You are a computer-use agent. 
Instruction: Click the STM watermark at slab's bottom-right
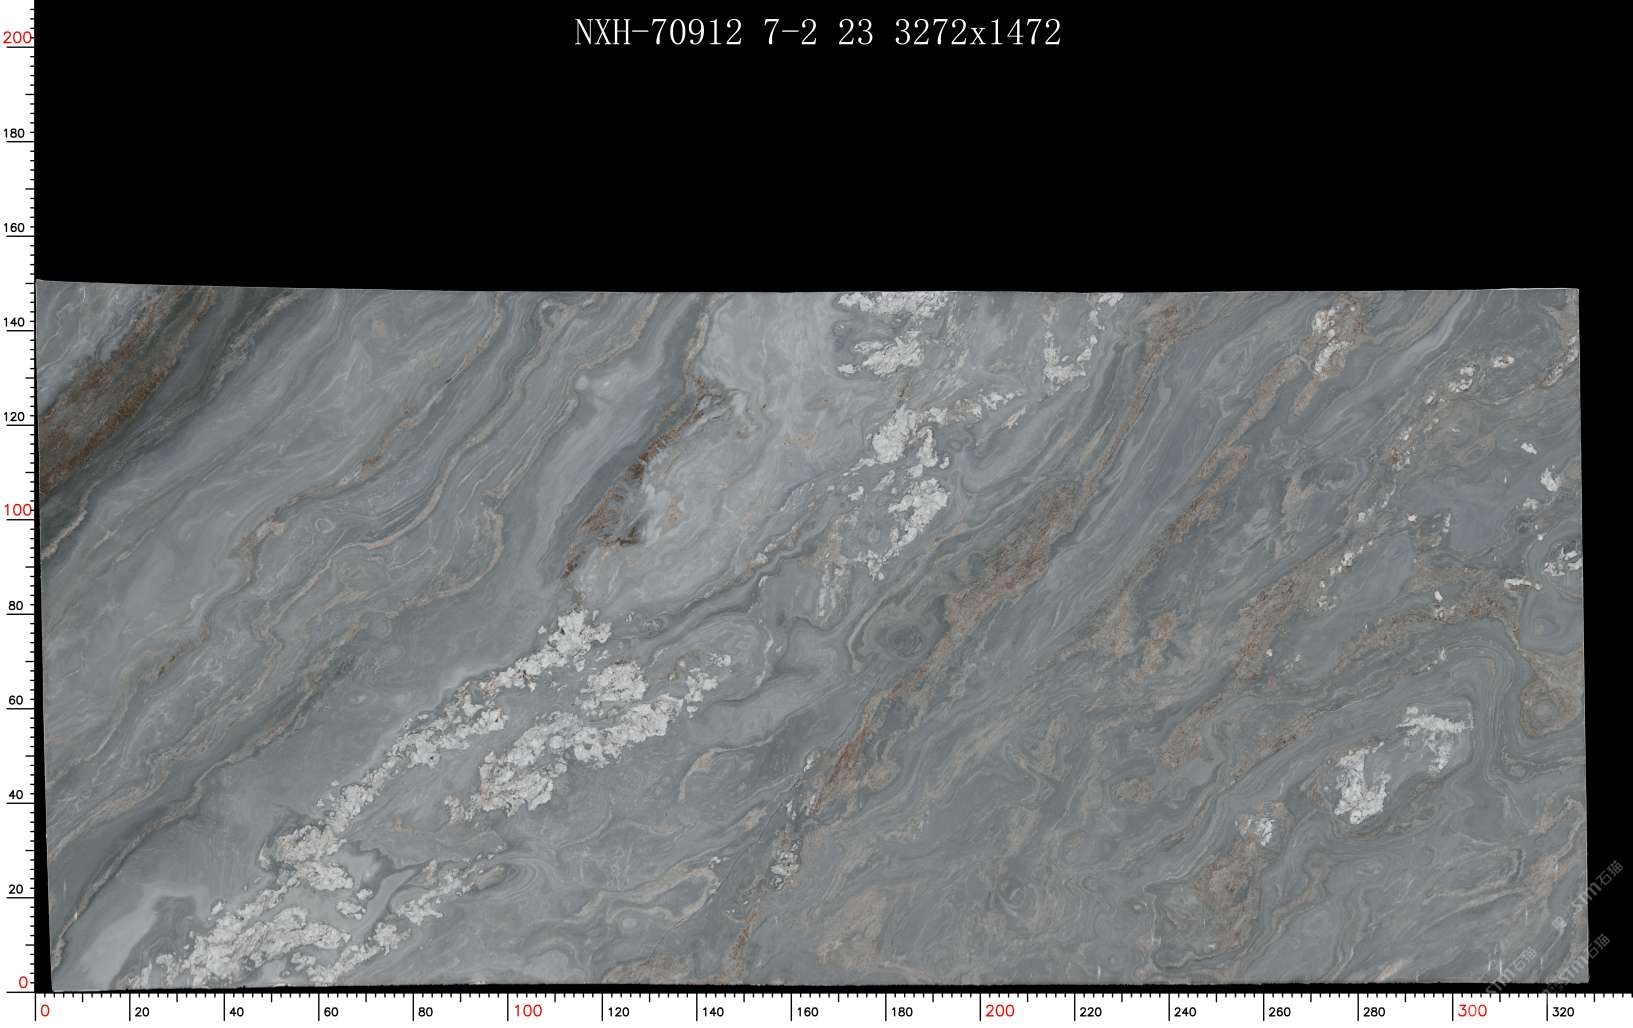(x=1578, y=962)
